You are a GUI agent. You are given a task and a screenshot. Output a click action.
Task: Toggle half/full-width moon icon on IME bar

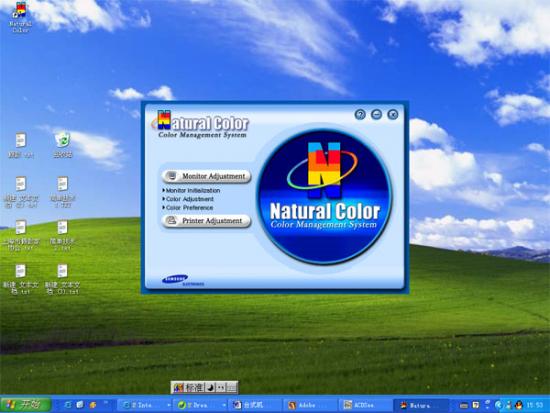tap(210, 387)
